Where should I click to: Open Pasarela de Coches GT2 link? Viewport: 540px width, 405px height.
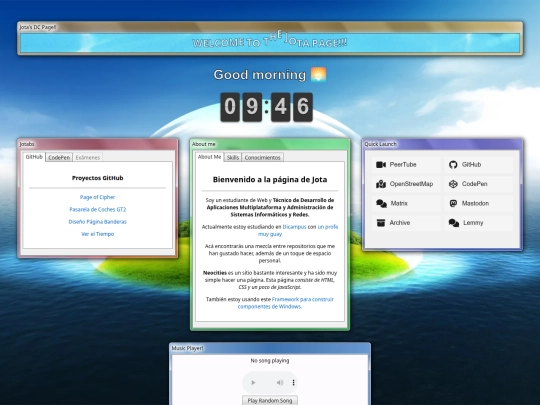tap(97, 209)
